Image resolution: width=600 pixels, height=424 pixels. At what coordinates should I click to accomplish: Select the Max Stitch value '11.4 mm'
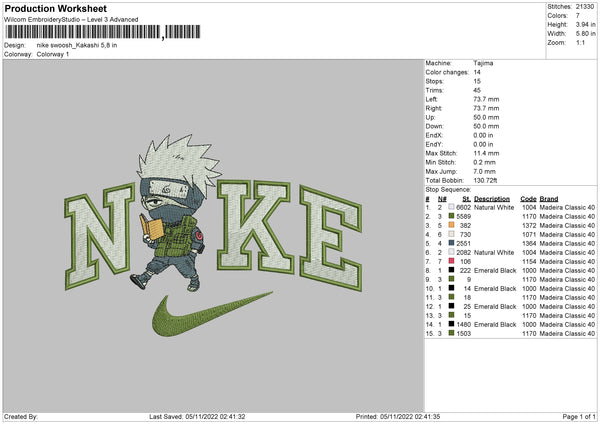coord(486,153)
